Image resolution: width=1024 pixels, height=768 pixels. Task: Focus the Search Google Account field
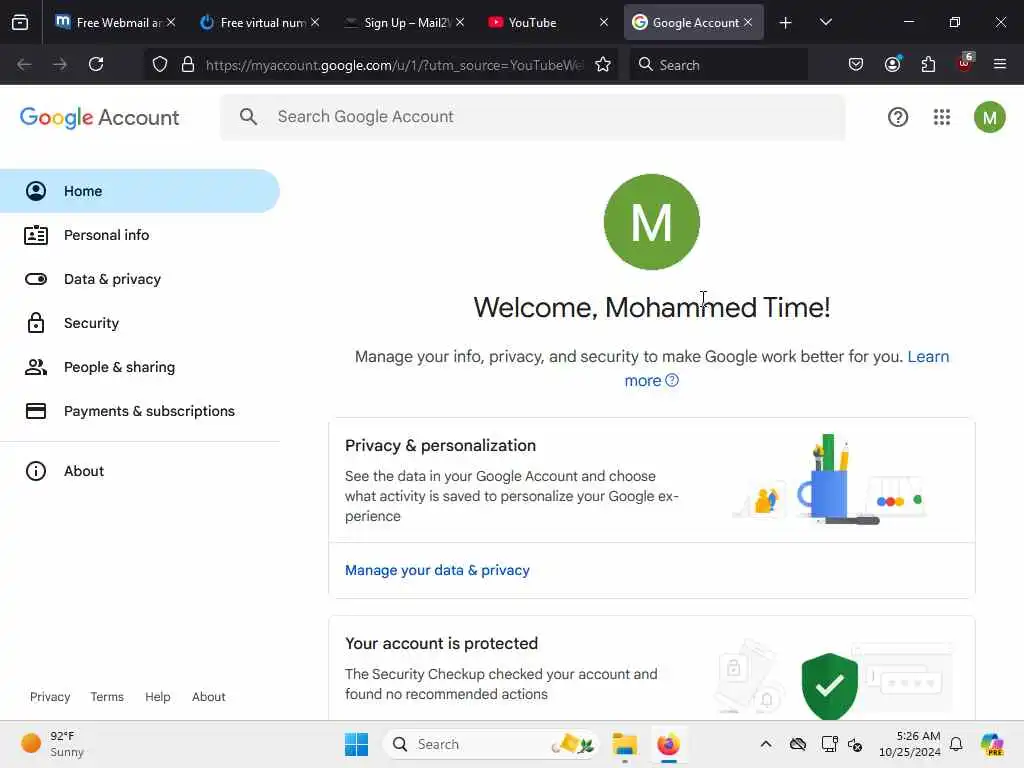(533, 117)
